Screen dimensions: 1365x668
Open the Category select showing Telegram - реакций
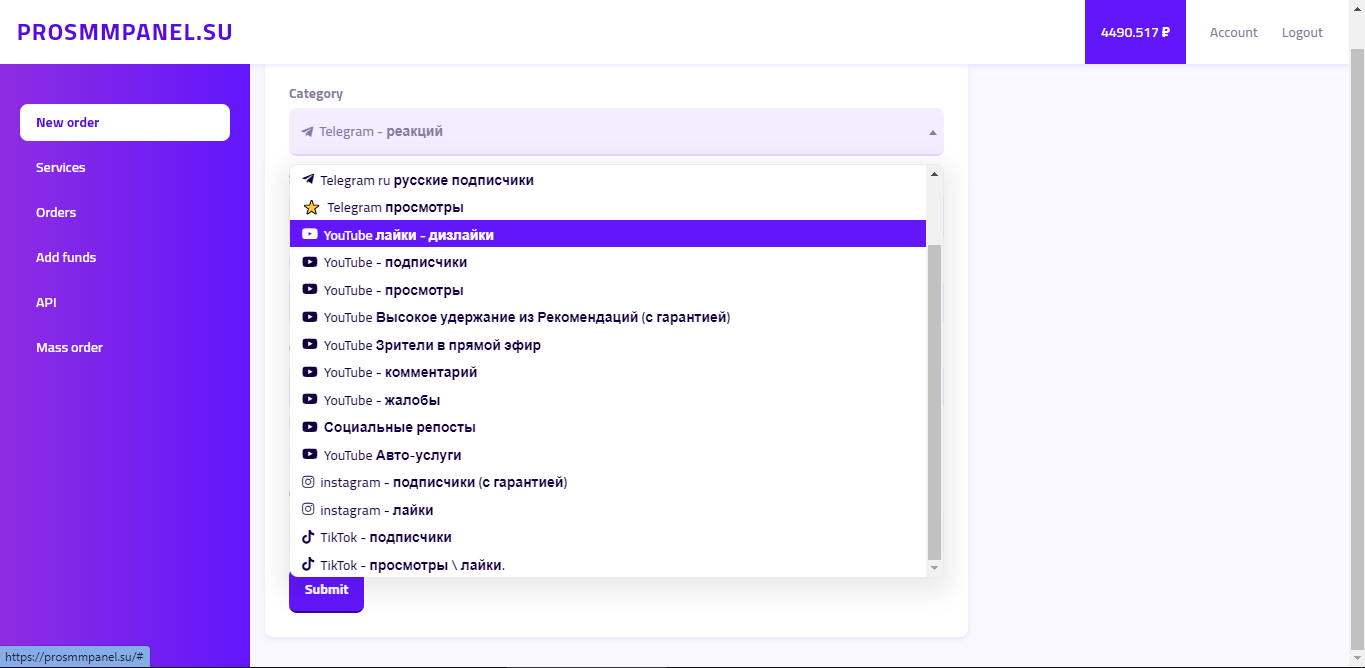coord(616,132)
